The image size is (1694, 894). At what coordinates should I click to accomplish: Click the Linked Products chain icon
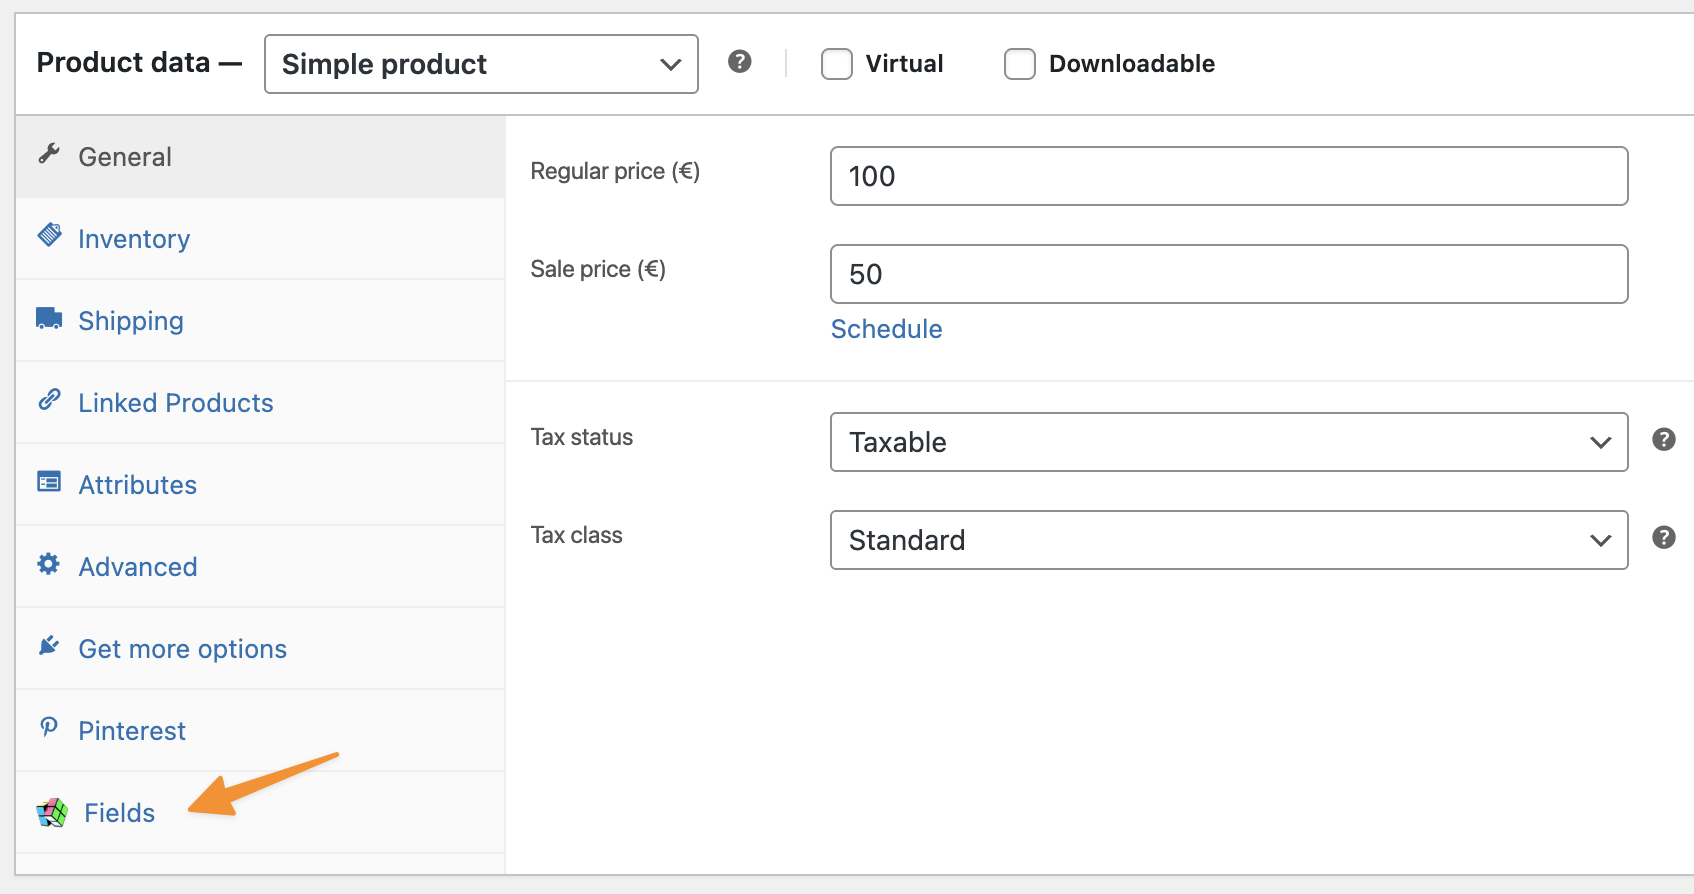click(49, 400)
